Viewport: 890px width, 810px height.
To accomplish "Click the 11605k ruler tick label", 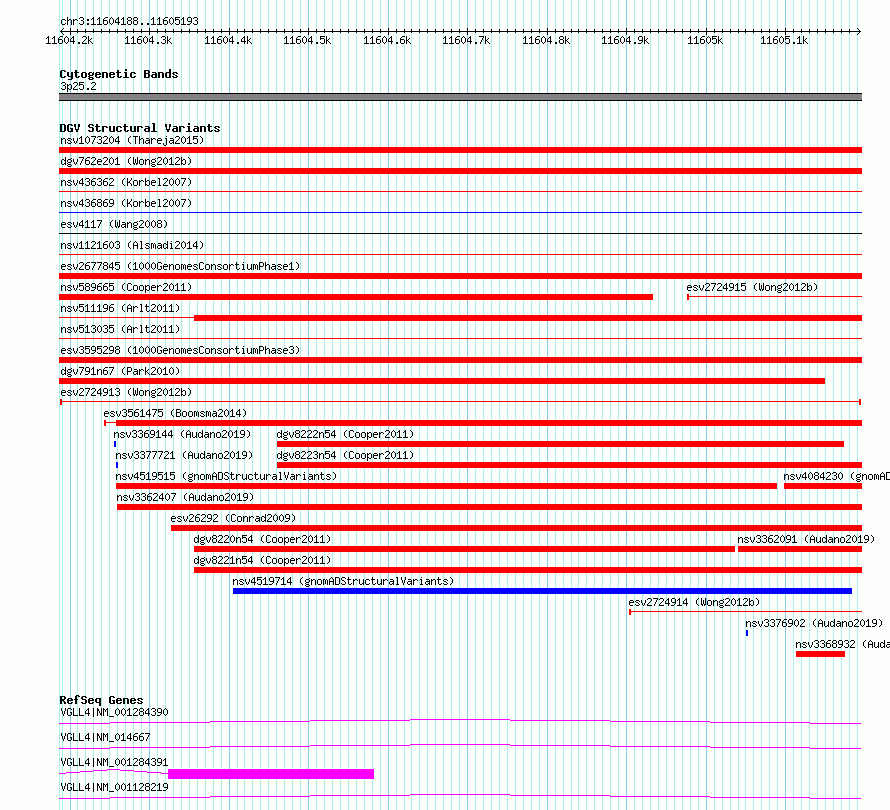I will [705, 40].
